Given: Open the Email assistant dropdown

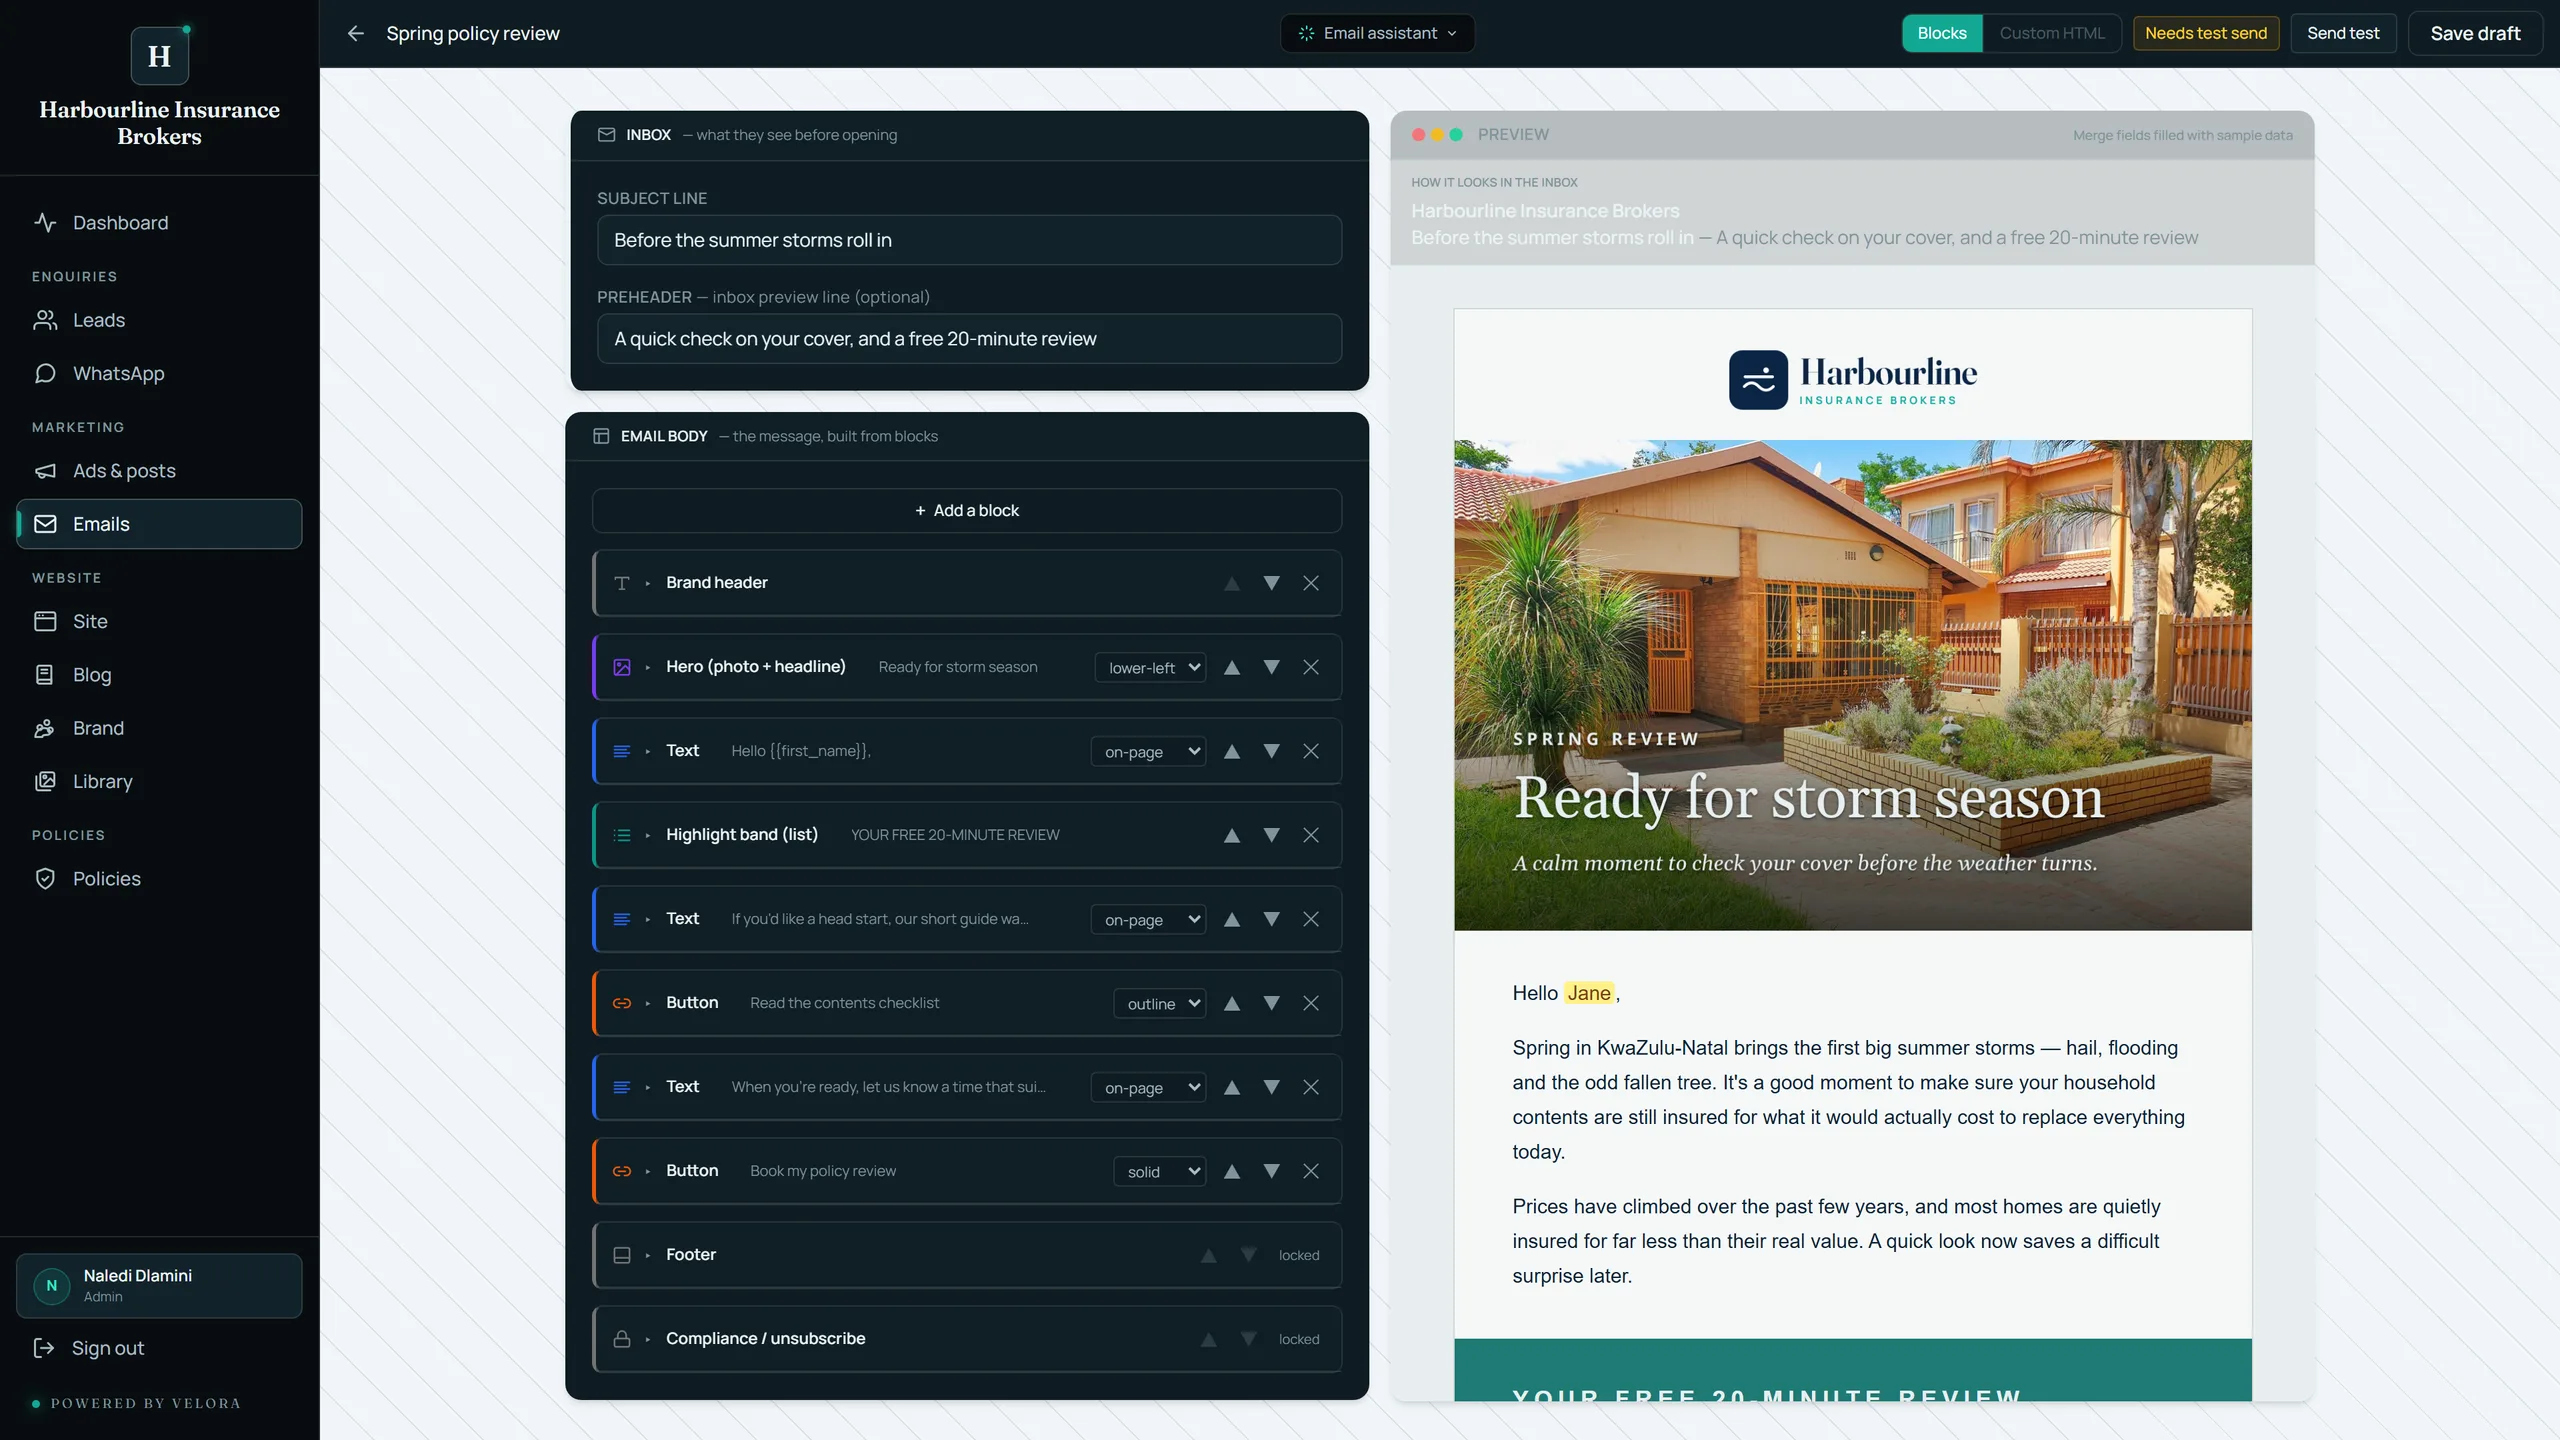Looking at the screenshot, I should (x=1377, y=33).
